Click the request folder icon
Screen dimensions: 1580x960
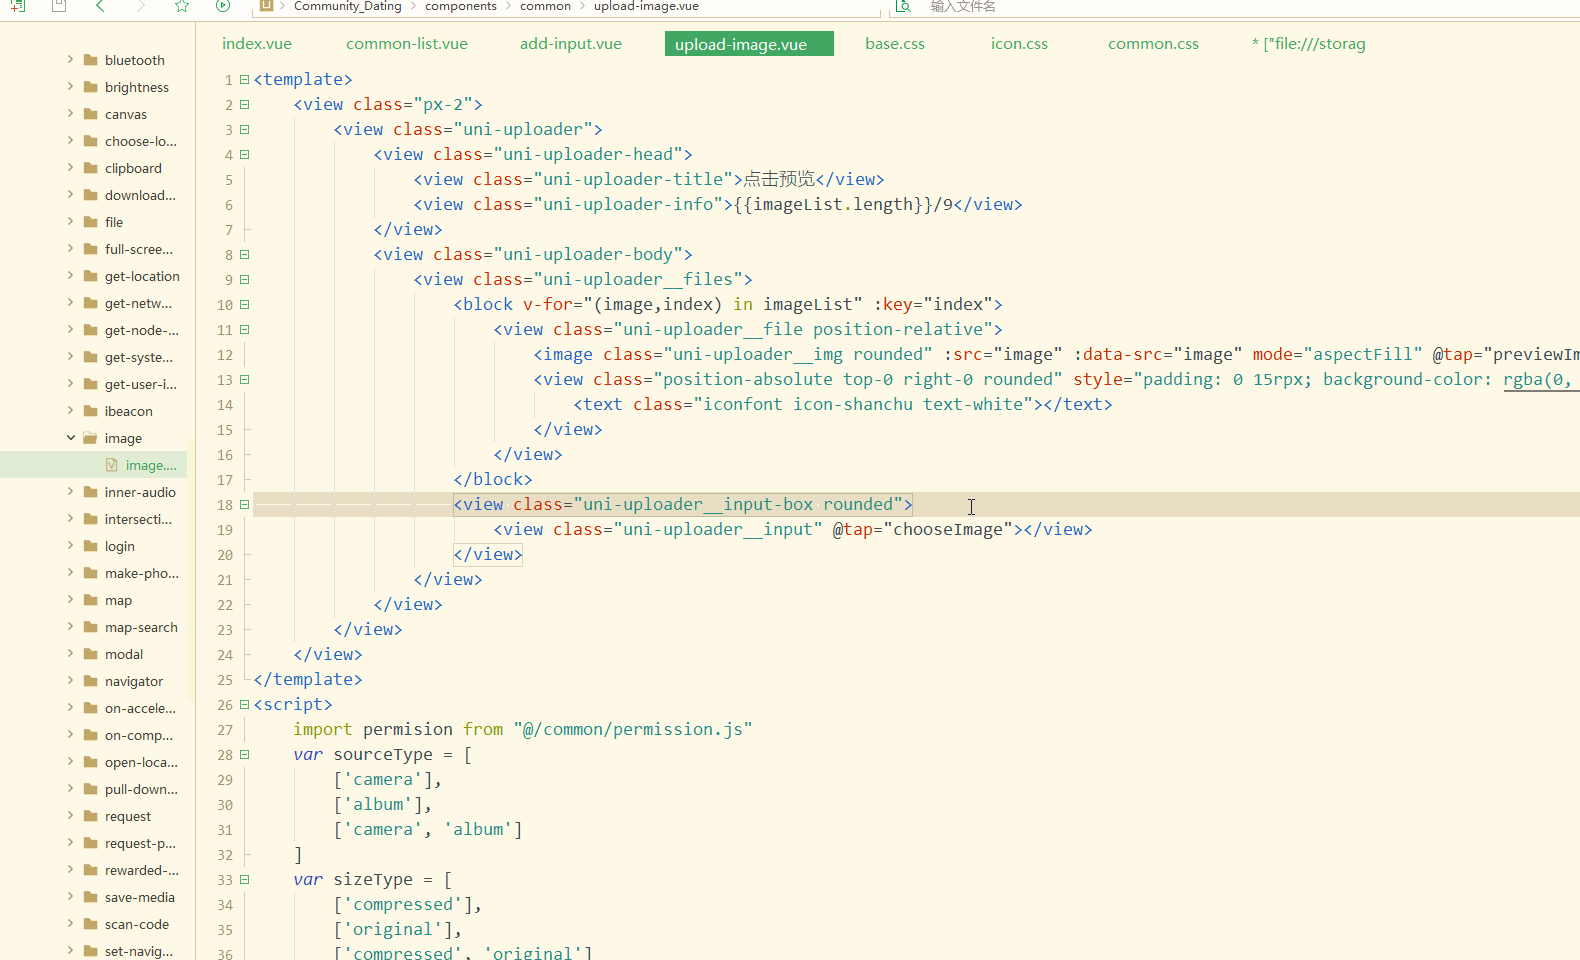[91, 816]
